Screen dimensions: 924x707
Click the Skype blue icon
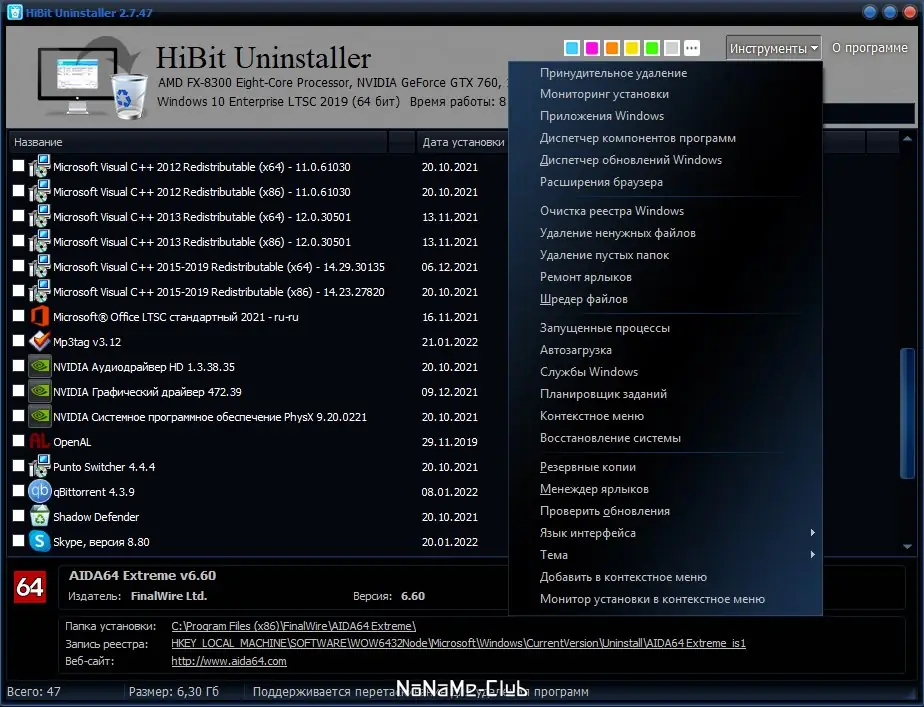39,541
